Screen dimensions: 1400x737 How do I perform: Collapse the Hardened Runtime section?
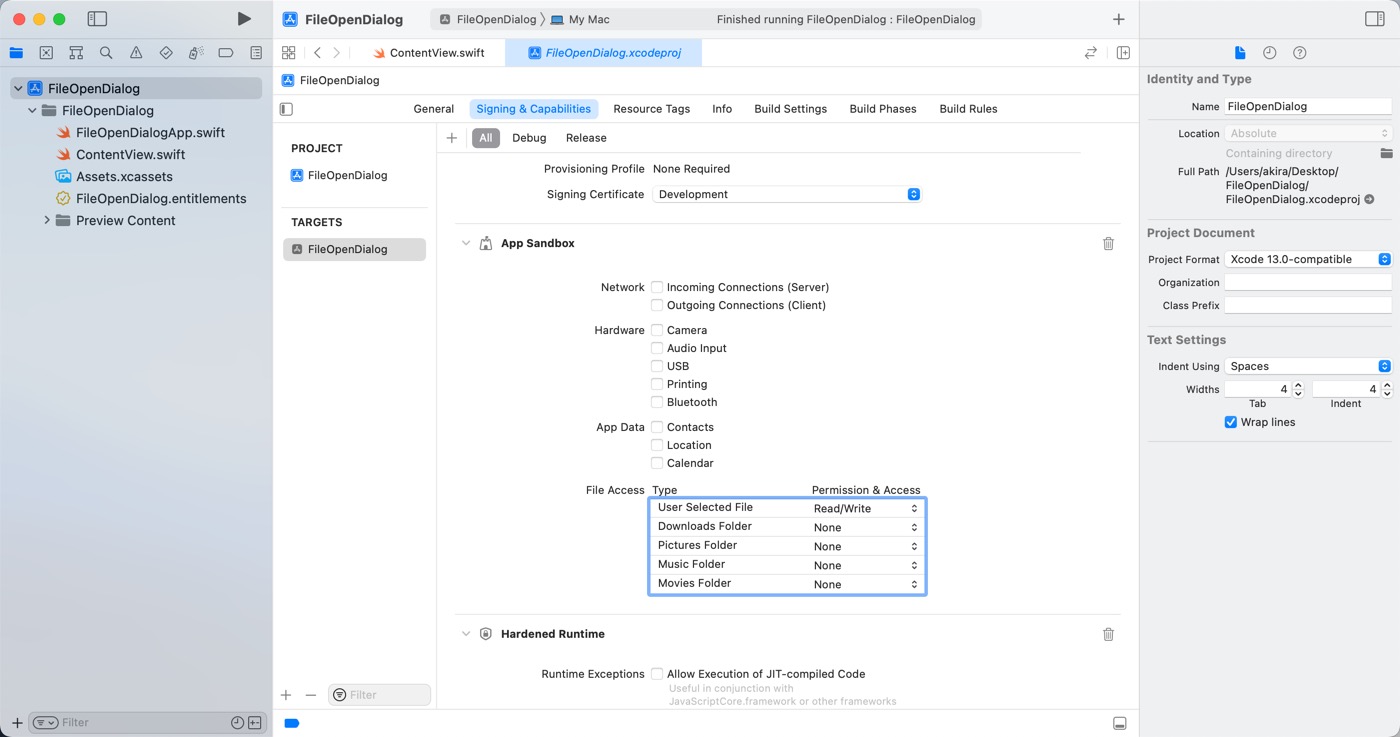pyautogui.click(x=465, y=634)
